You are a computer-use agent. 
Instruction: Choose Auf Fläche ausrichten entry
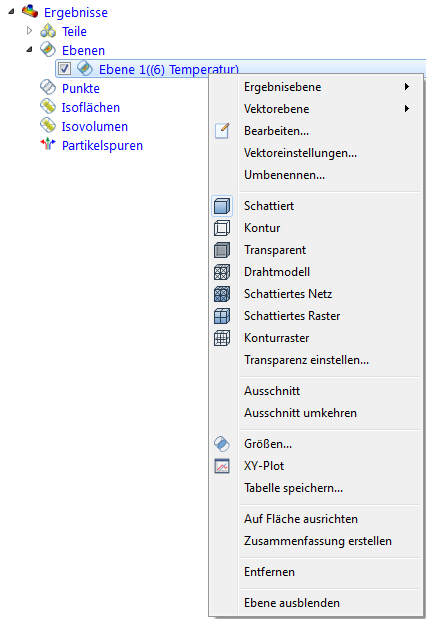point(316,519)
